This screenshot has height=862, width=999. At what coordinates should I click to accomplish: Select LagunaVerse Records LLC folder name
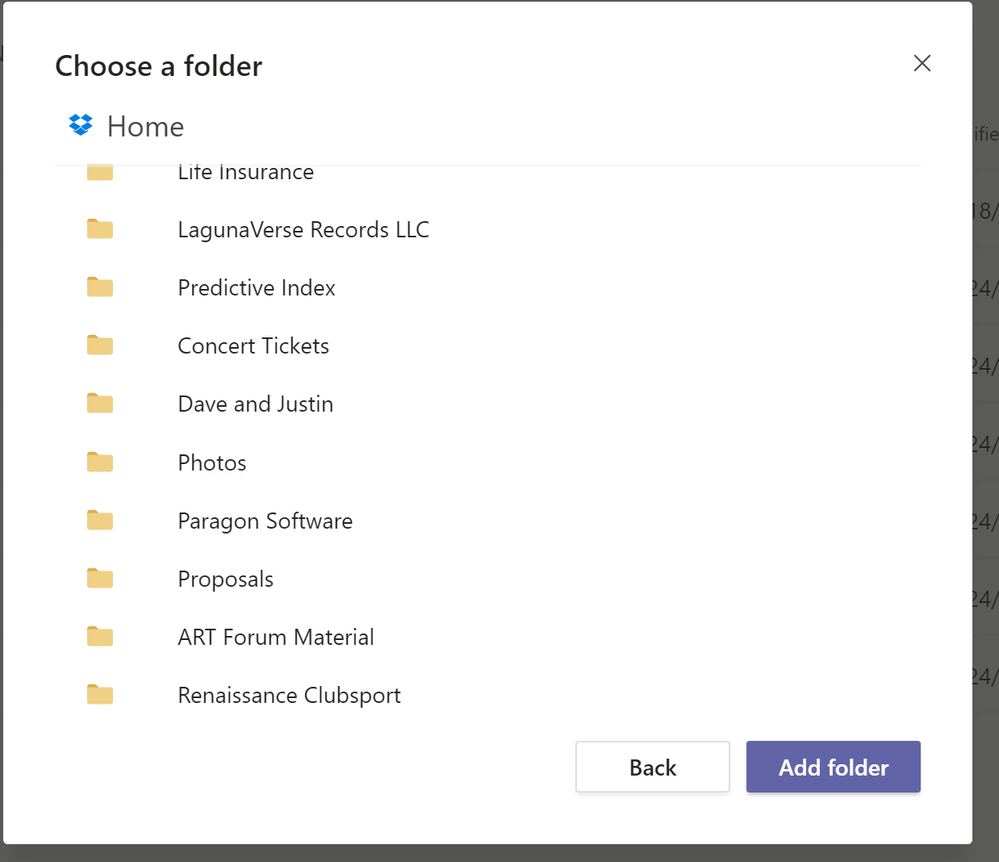pyautogui.click(x=303, y=229)
